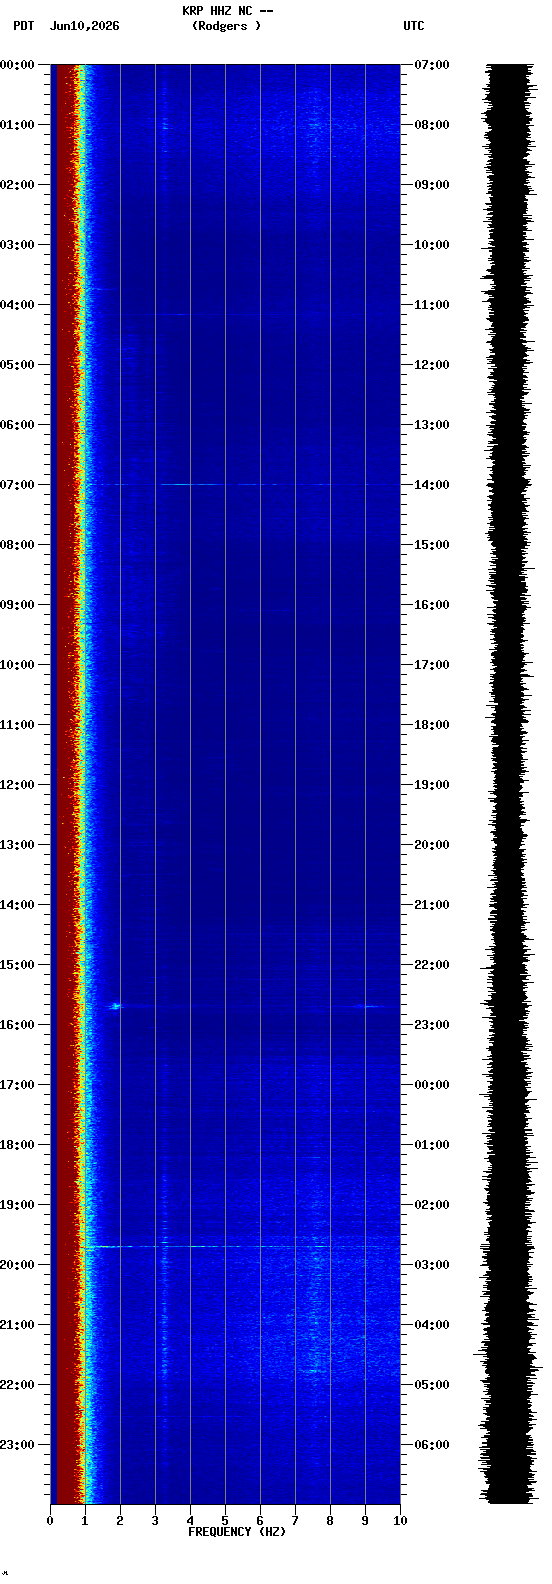Screen dimensions: 552x1584
Task: Click the '10:00' UTC time label
Action: pyautogui.click(x=432, y=245)
